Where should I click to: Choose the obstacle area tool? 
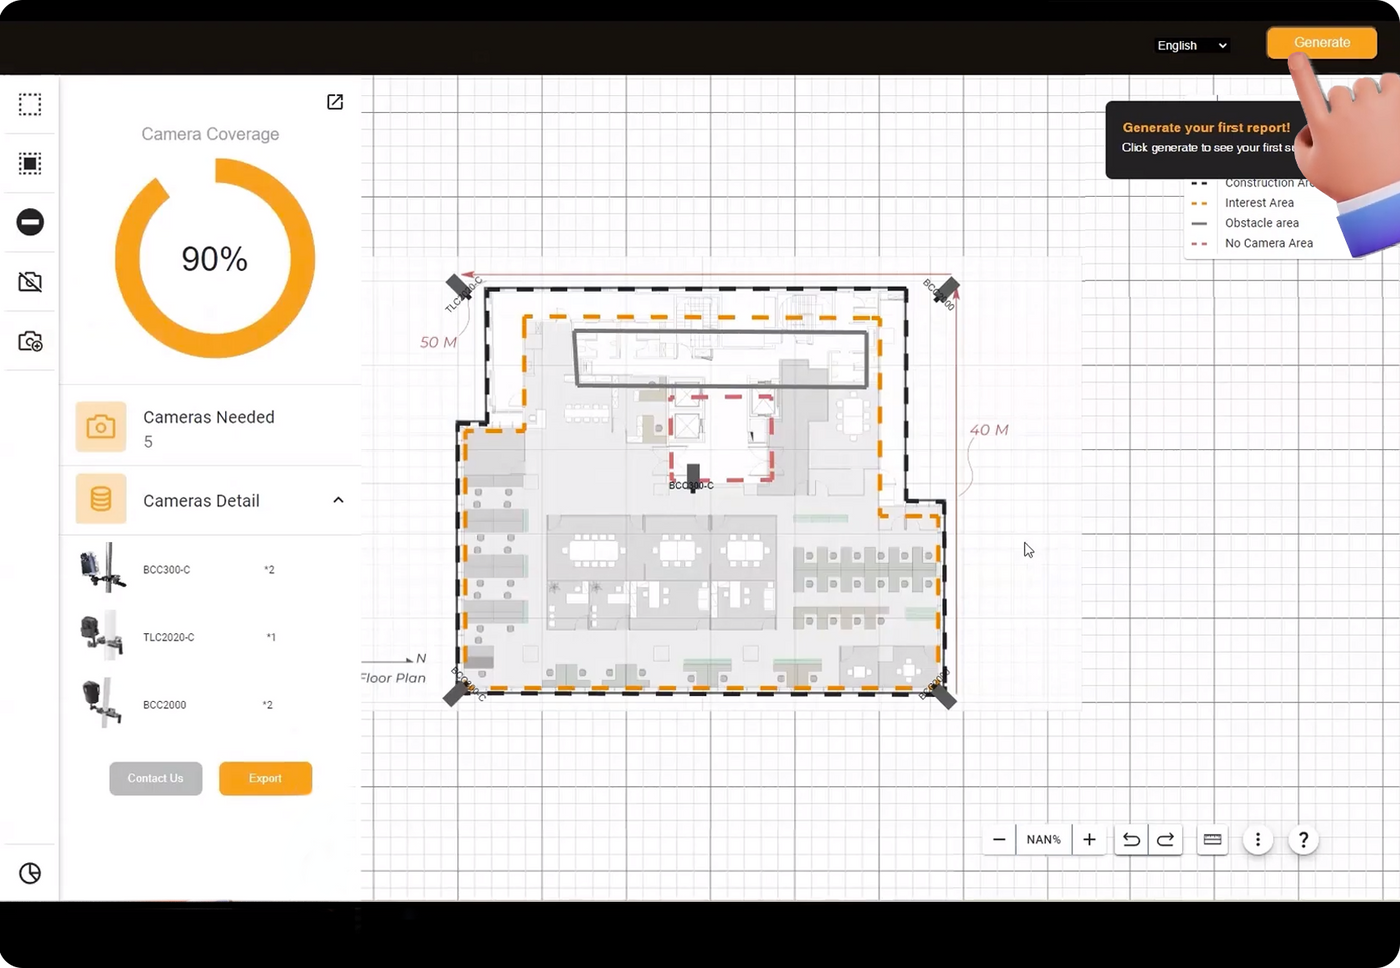30,222
